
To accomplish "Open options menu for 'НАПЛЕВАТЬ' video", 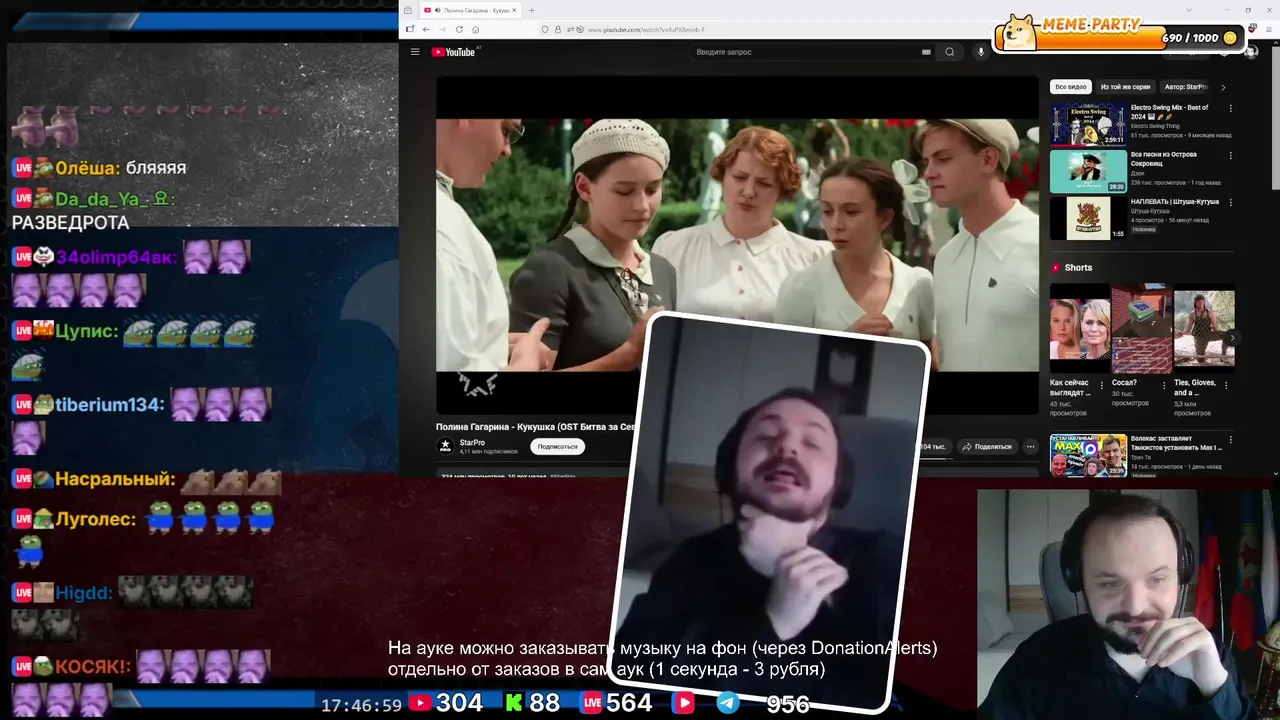I will (1230, 203).
